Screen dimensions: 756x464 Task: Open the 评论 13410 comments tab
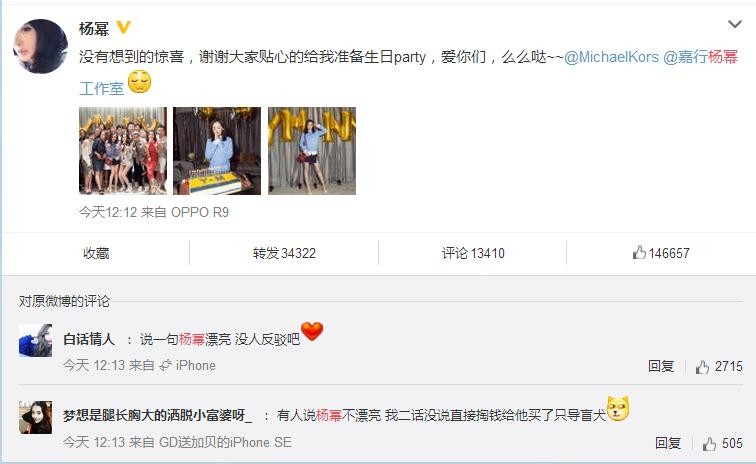click(473, 253)
